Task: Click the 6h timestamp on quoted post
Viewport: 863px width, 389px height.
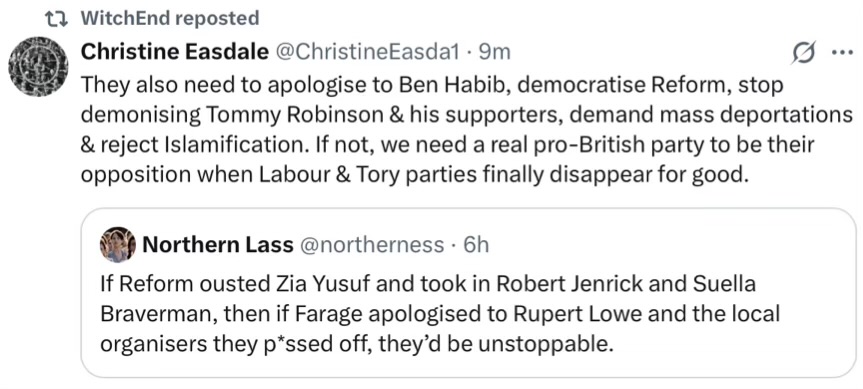Action: point(476,245)
